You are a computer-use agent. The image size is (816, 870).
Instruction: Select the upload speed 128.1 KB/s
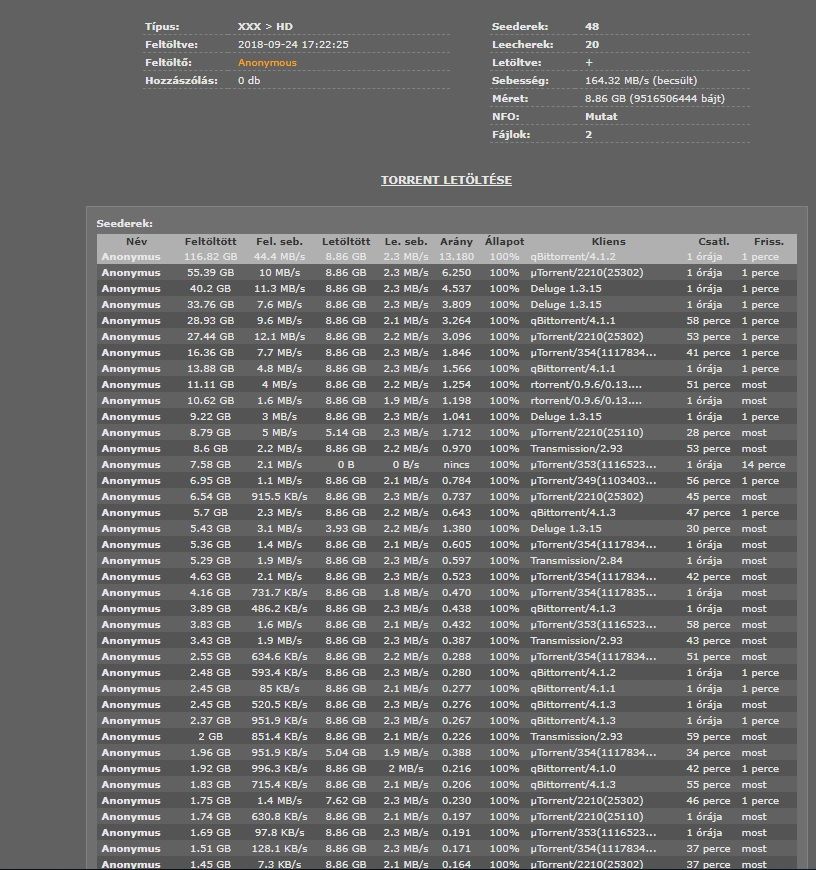coord(279,849)
